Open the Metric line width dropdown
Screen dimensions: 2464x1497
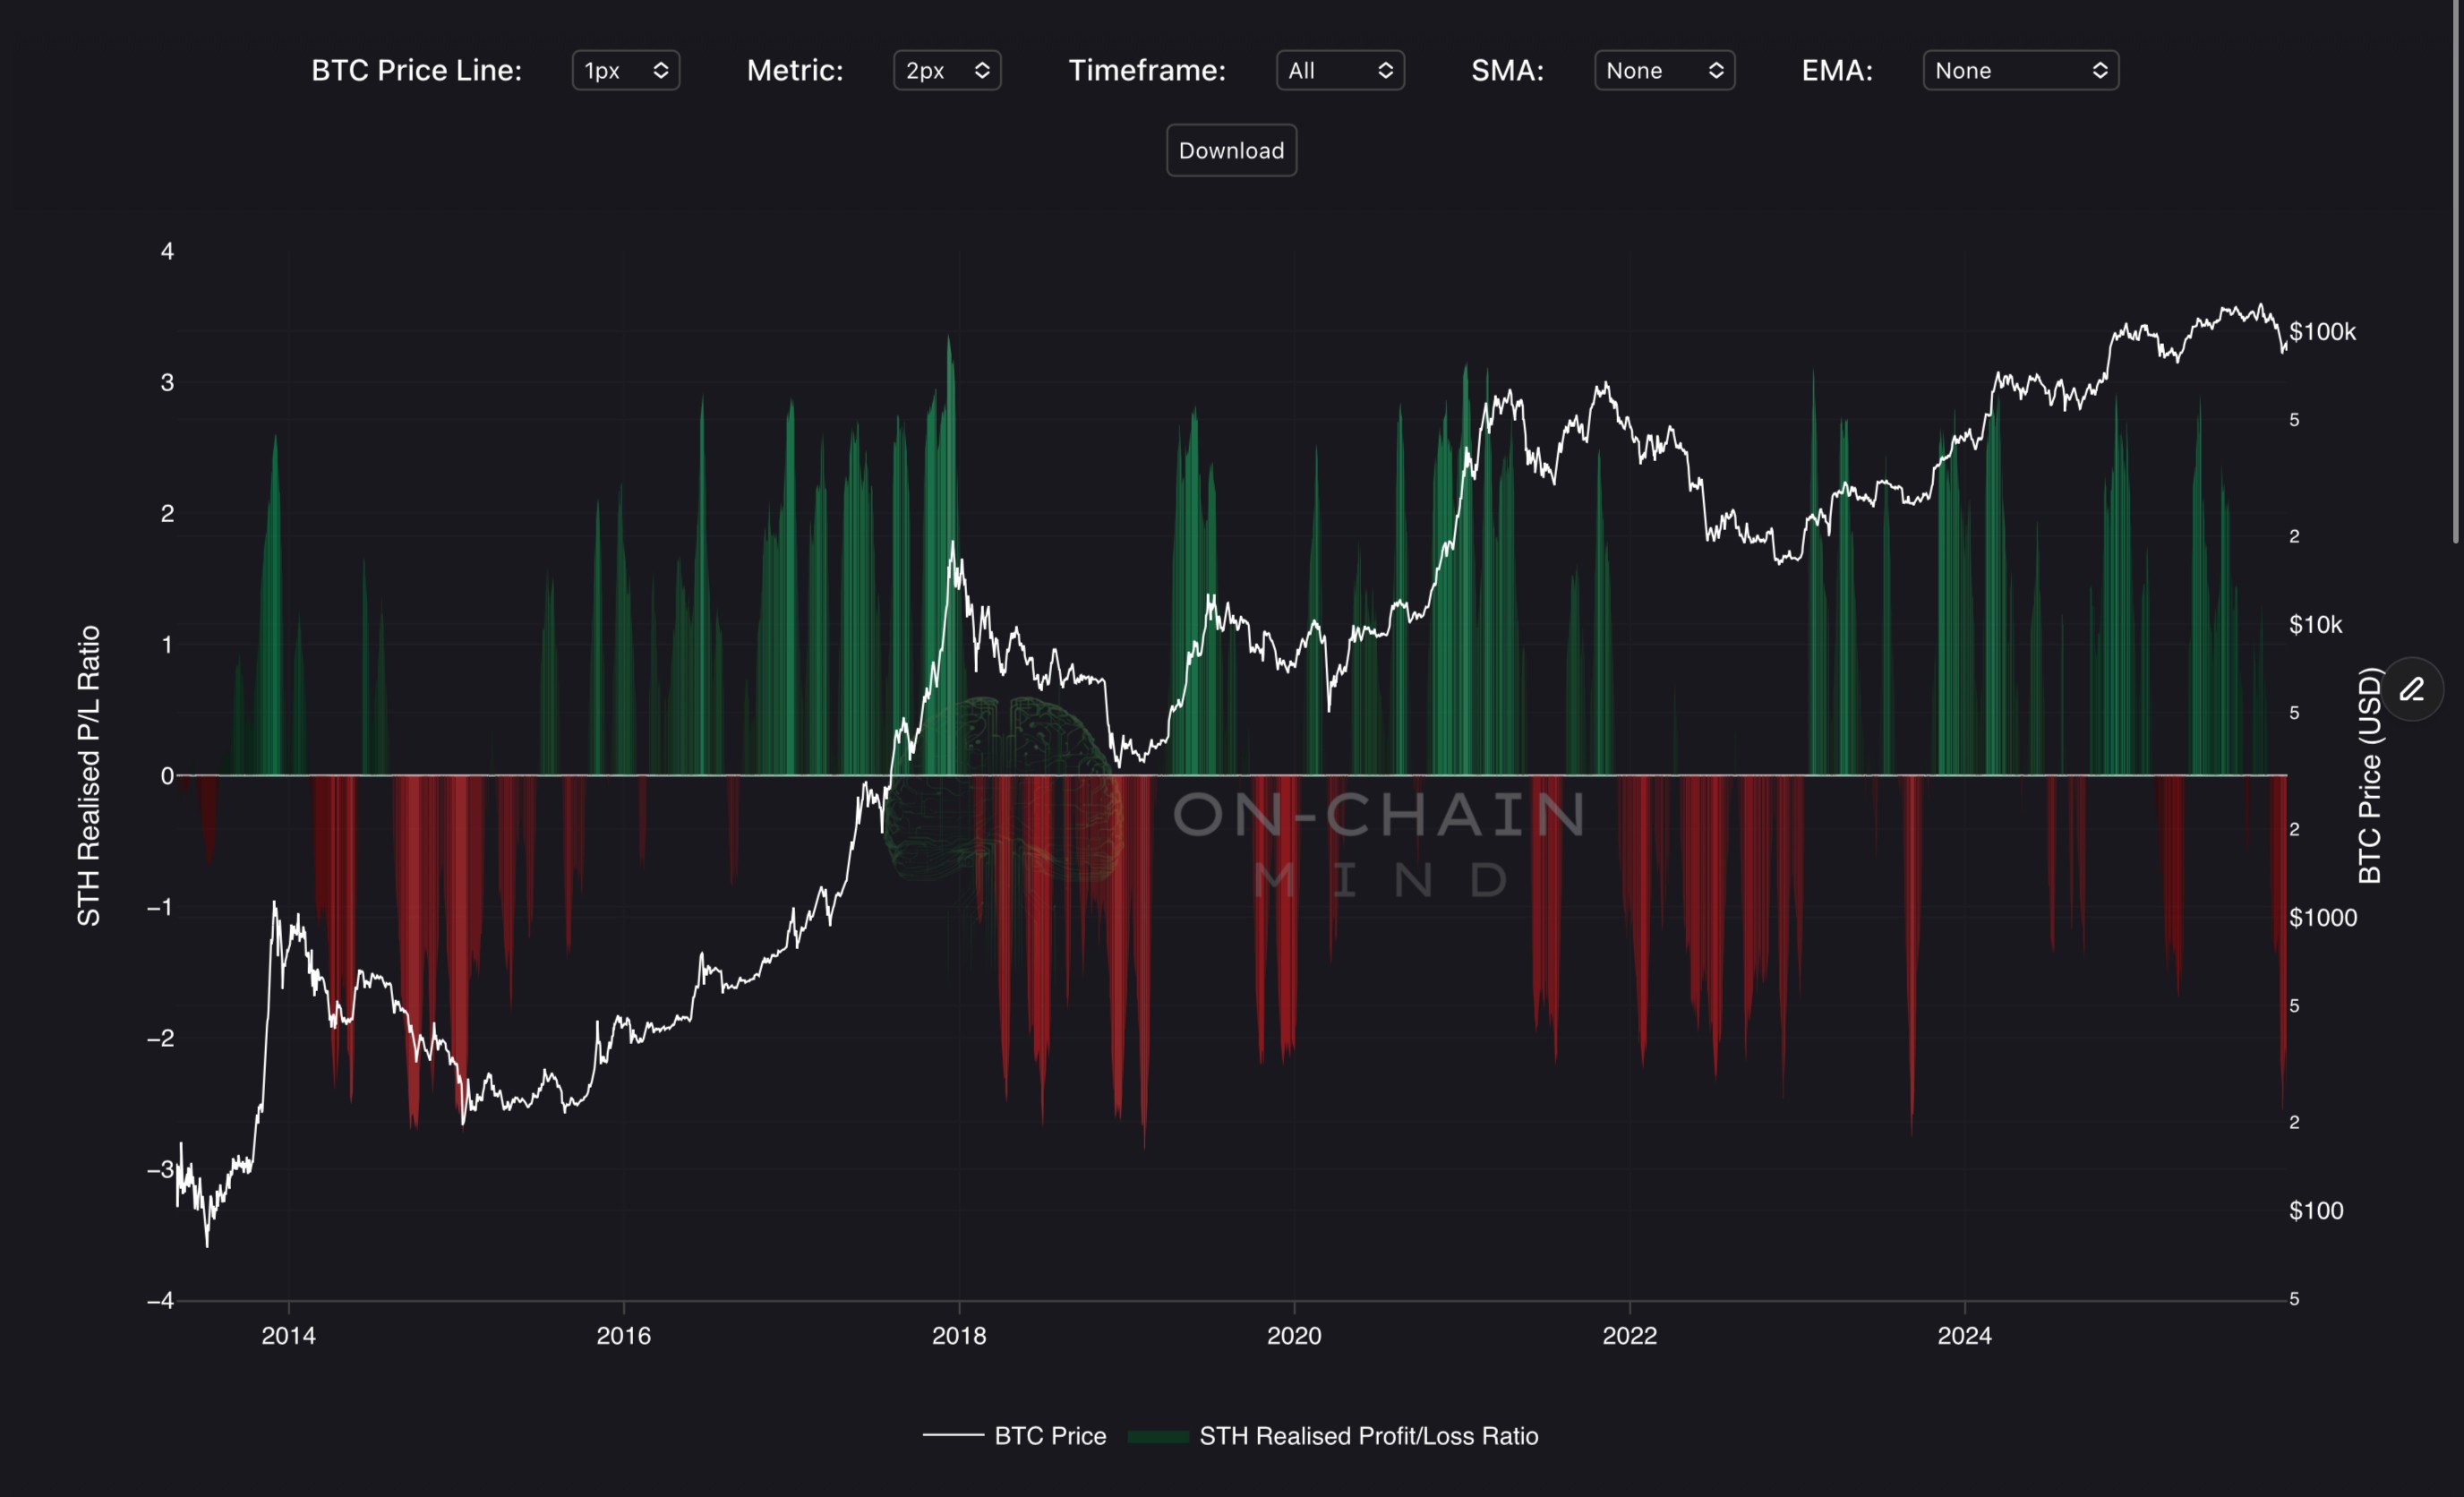pos(946,70)
